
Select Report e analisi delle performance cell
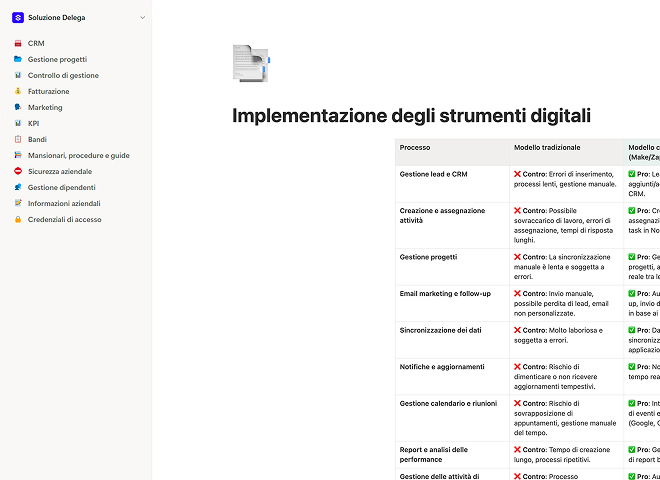coord(452,455)
